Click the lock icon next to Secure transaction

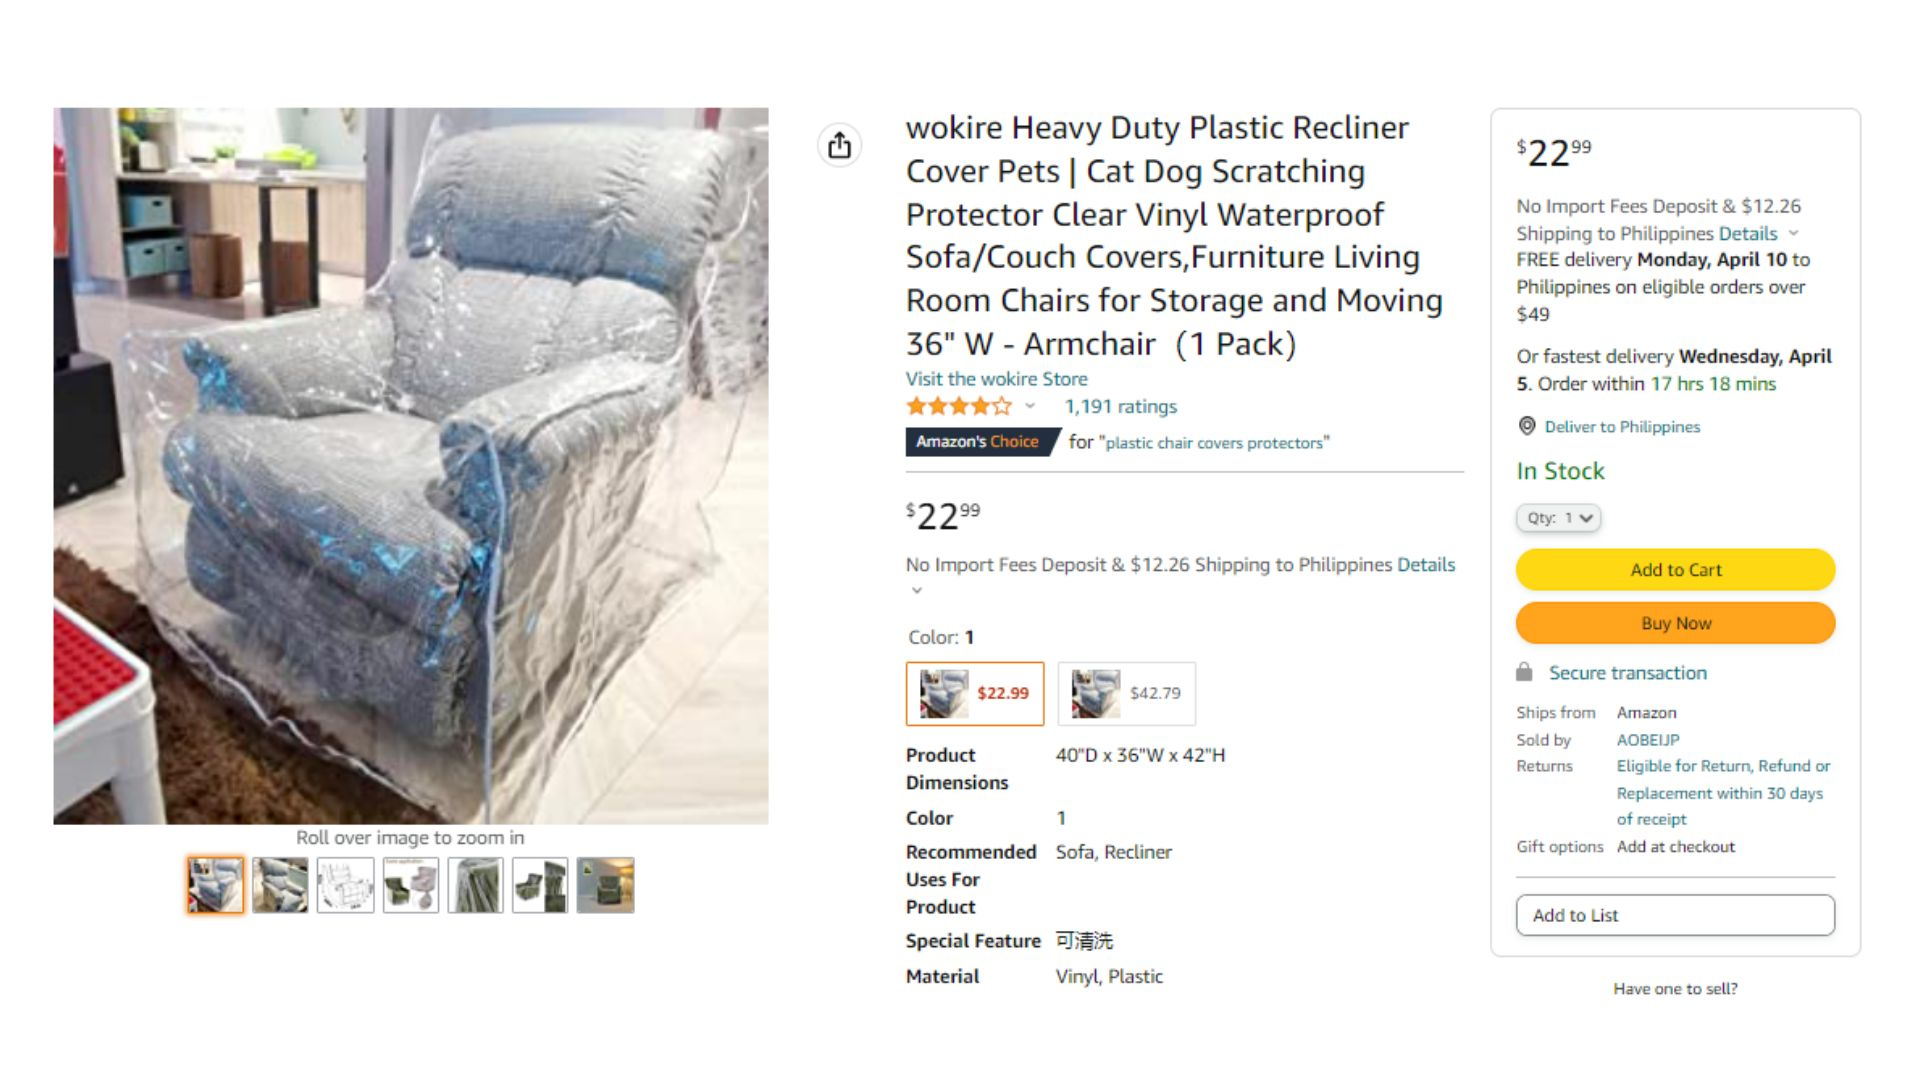pyautogui.click(x=1524, y=672)
